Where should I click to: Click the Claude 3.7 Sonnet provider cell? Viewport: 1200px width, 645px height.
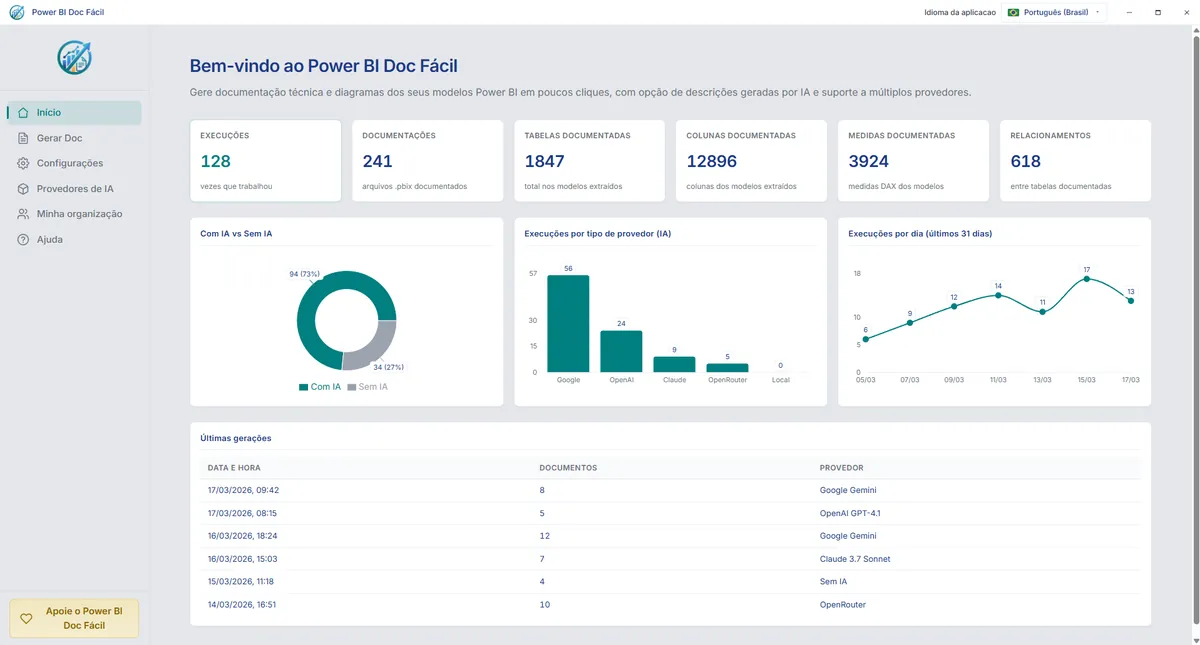(x=855, y=559)
